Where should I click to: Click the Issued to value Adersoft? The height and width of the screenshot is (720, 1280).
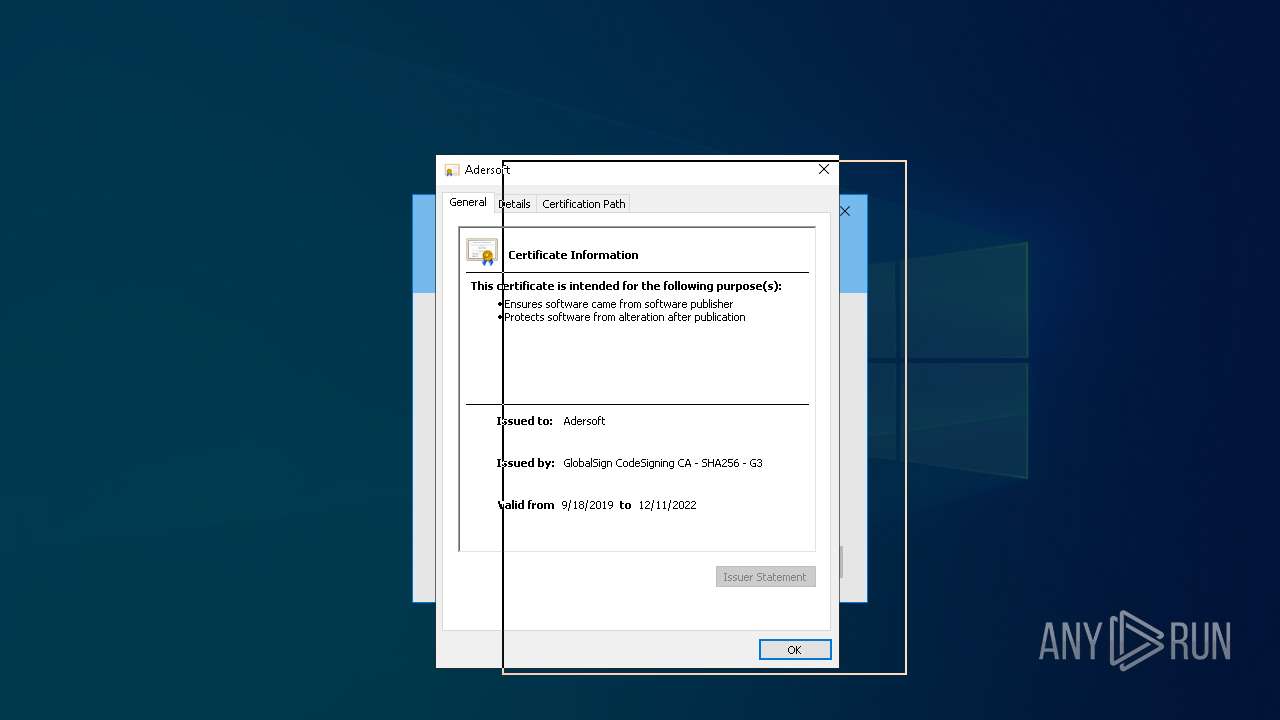click(584, 421)
